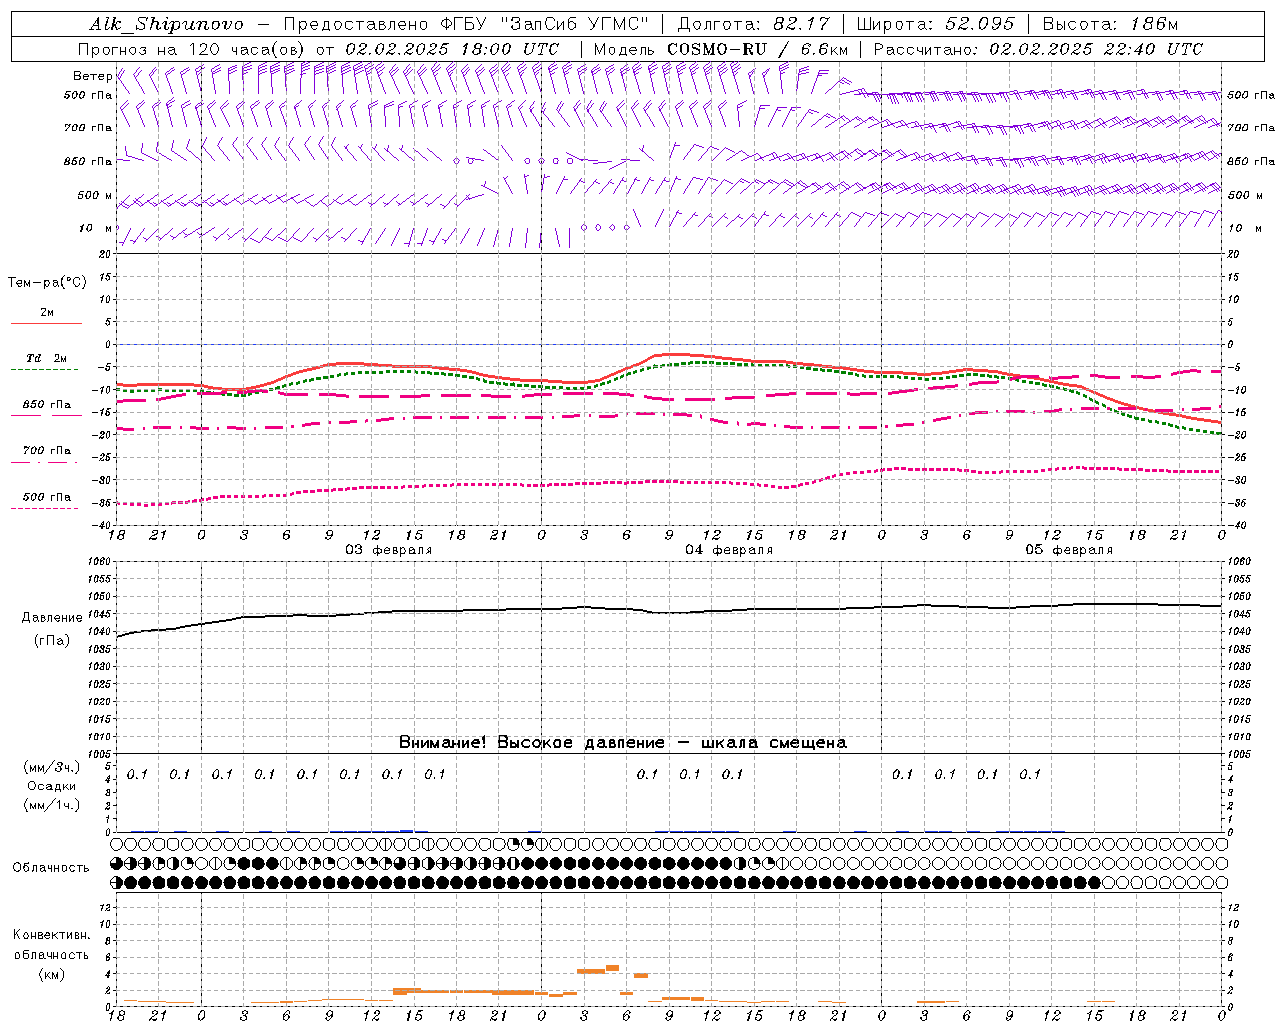Click the tallest orange convective cloud bar
The image size is (1280, 1024).
[612, 968]
